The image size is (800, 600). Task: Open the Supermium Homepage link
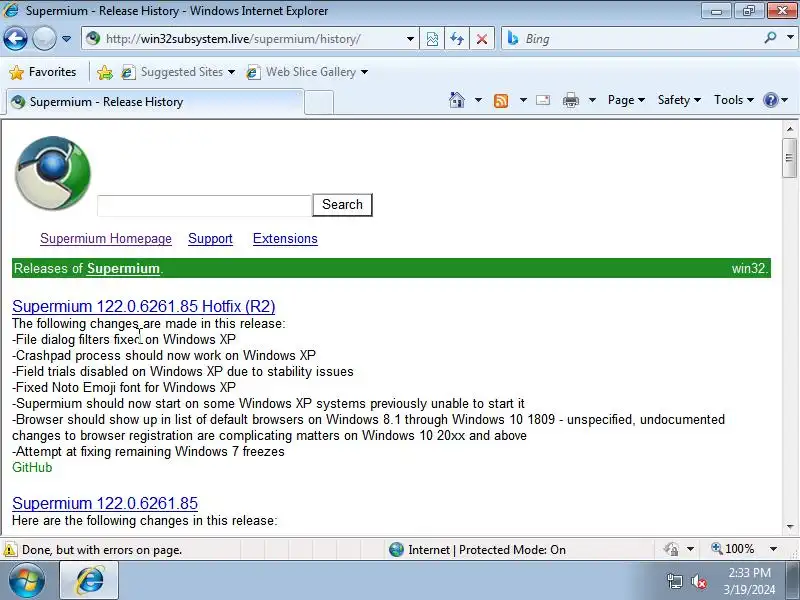[x=106, y=239]
